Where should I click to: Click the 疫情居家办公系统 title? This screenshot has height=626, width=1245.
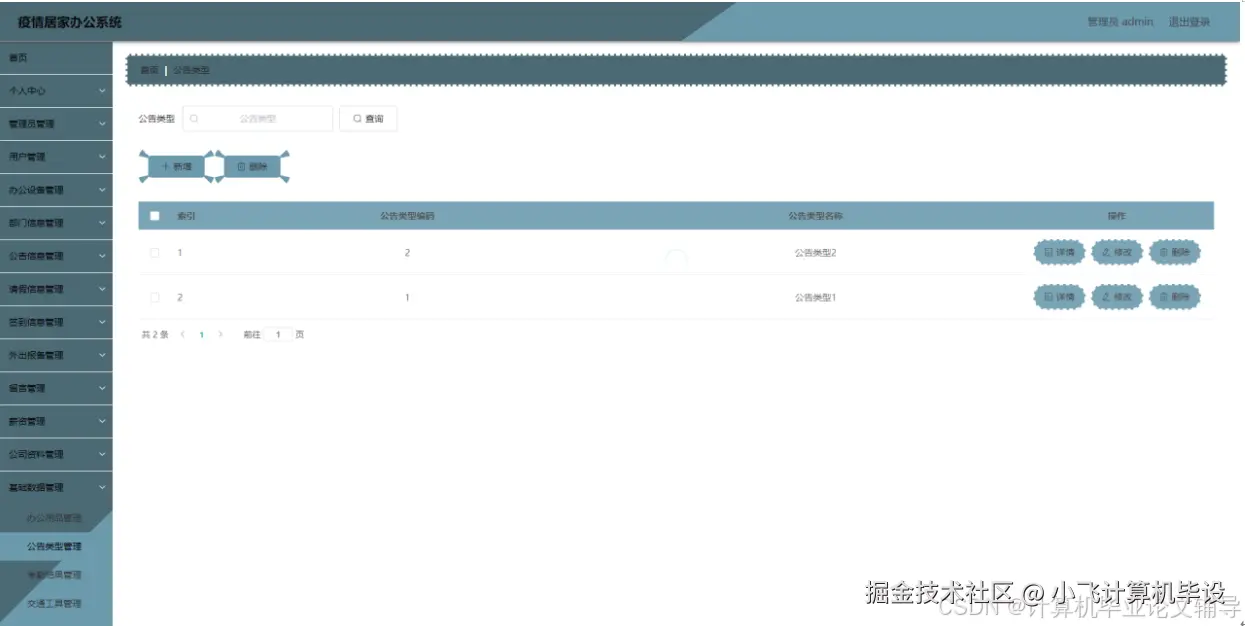69,22
